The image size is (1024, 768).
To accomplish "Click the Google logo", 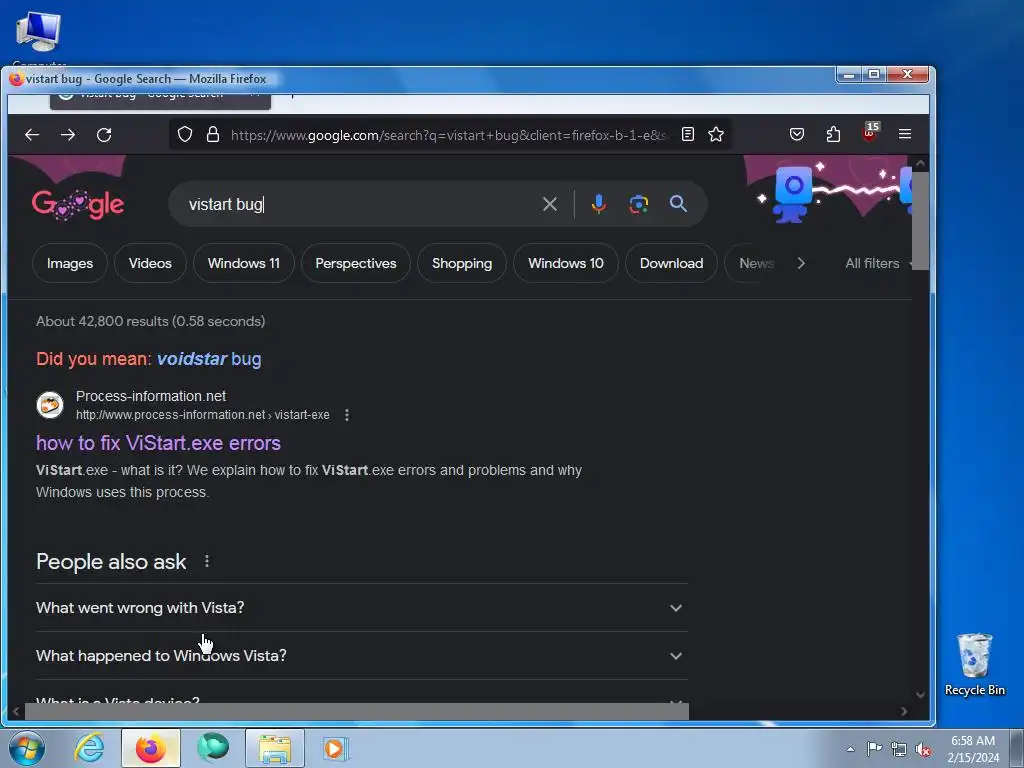I will click(x=78, y=204).
